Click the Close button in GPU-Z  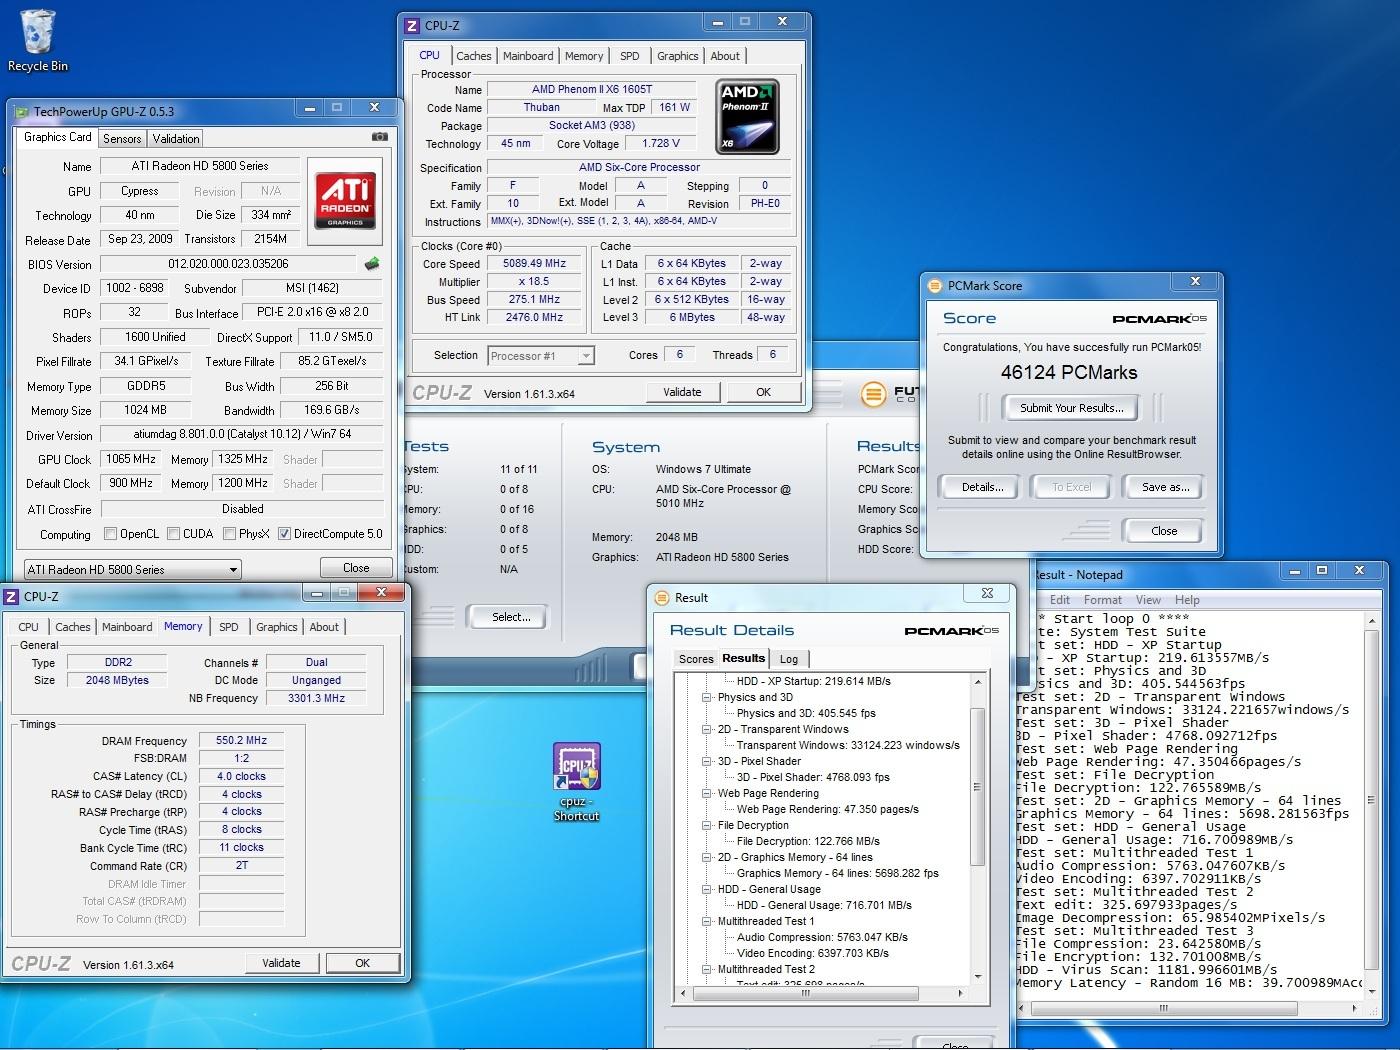tap(356, 567)
